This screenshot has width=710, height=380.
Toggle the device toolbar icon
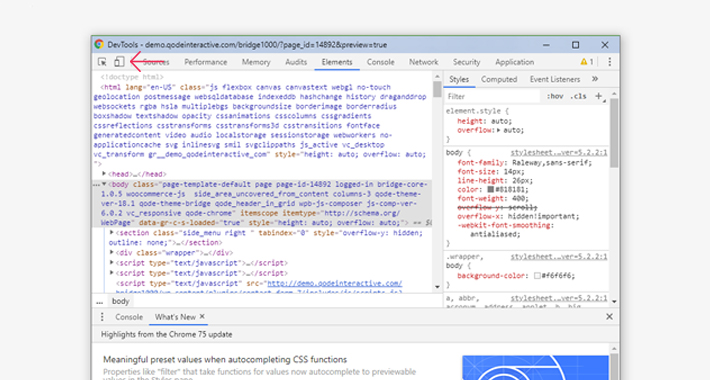[x=119, y=62]
